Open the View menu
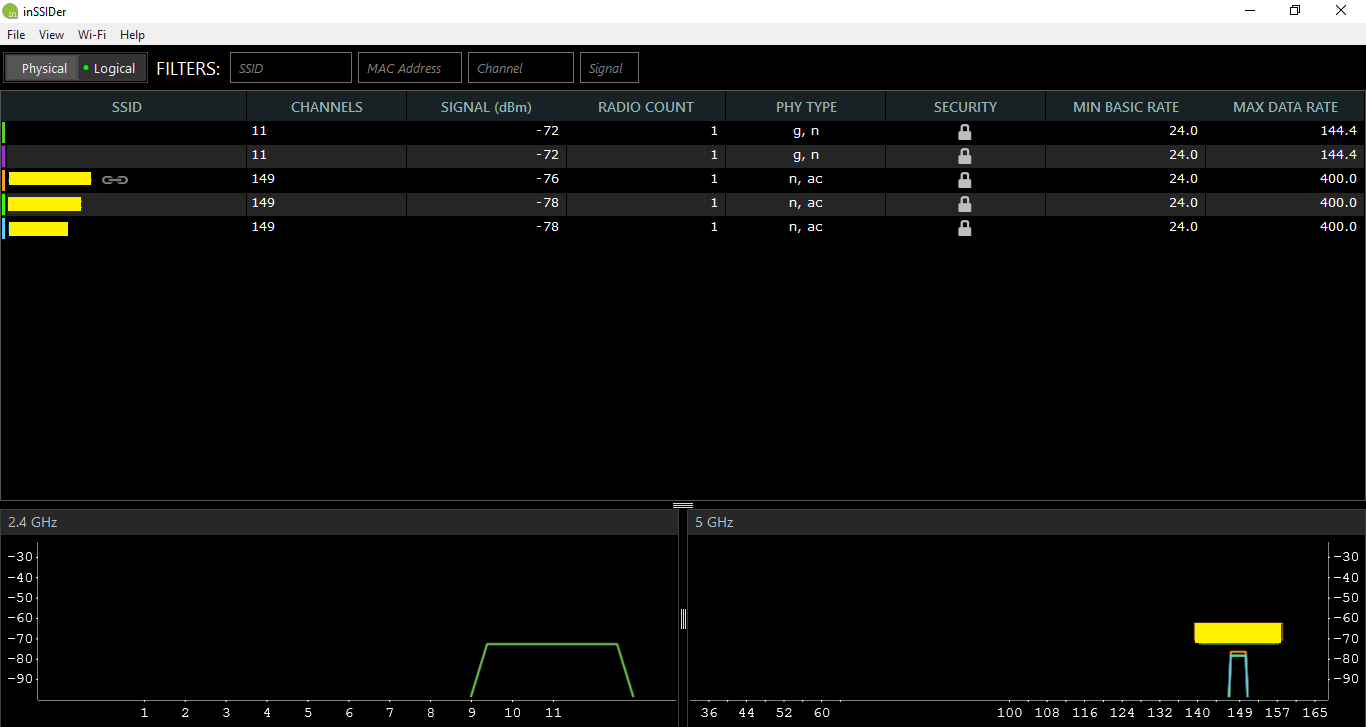The height and width of the screenshot is (727, 1366). (x=51, y=35)
